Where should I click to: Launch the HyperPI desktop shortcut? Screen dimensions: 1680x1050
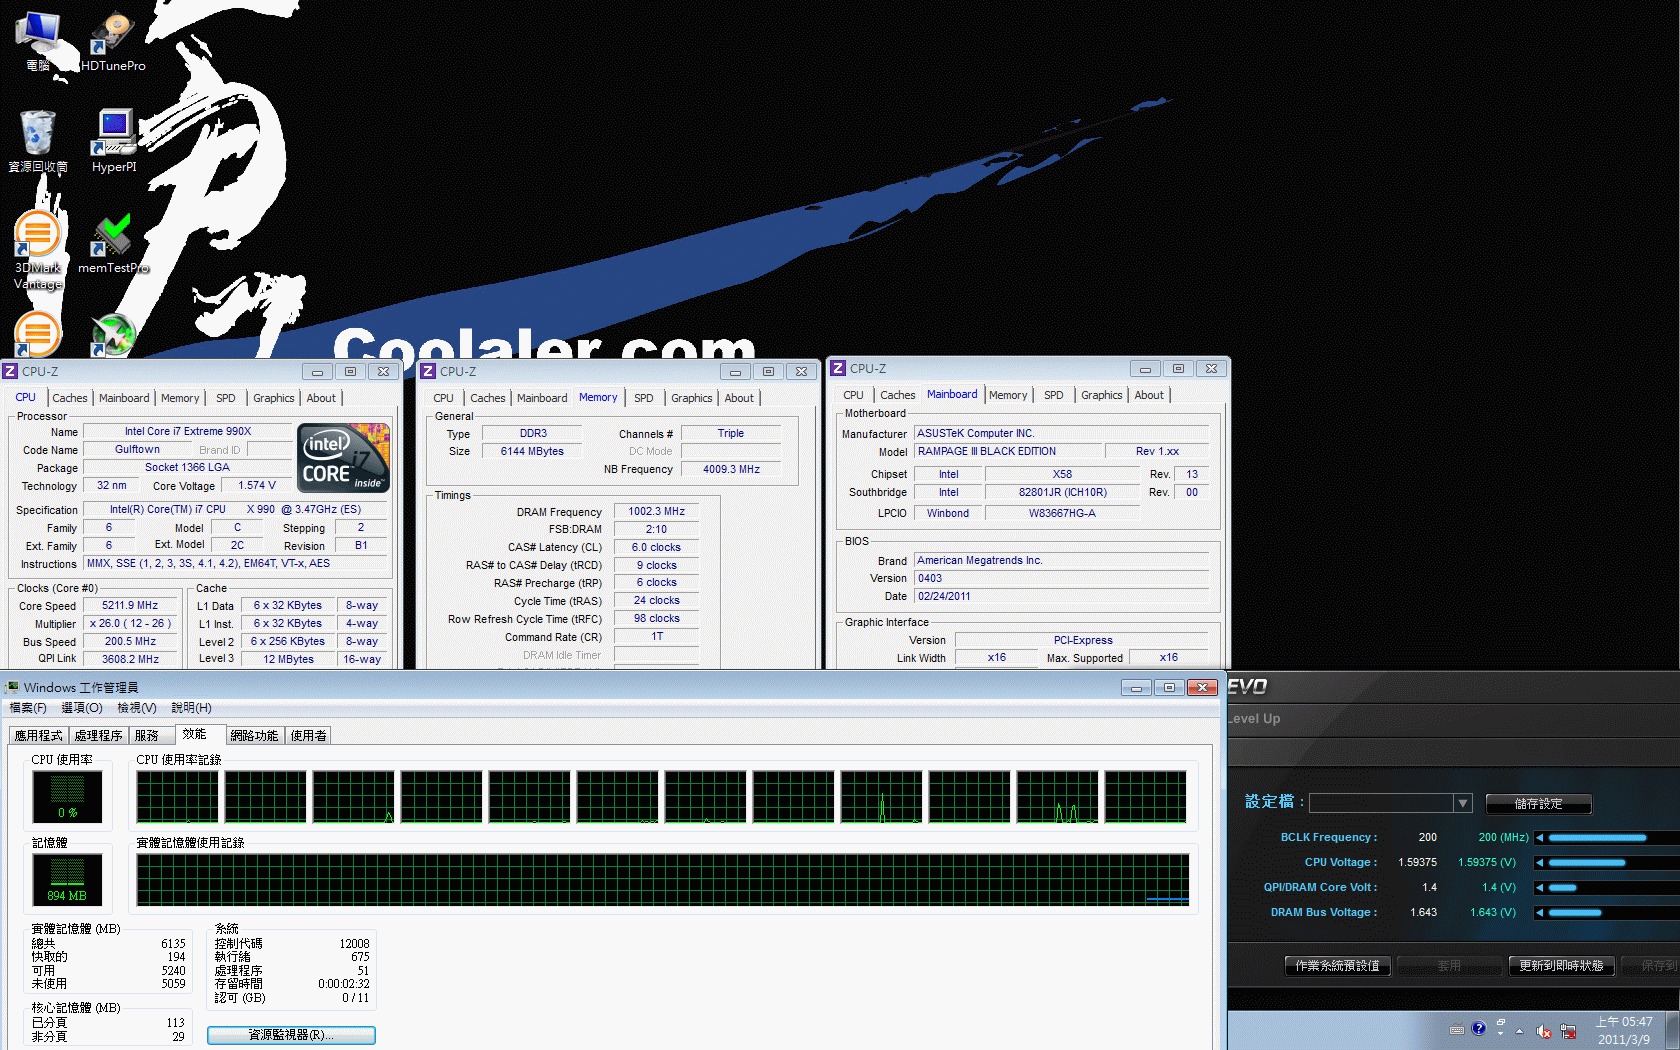[x=114, y=141]
